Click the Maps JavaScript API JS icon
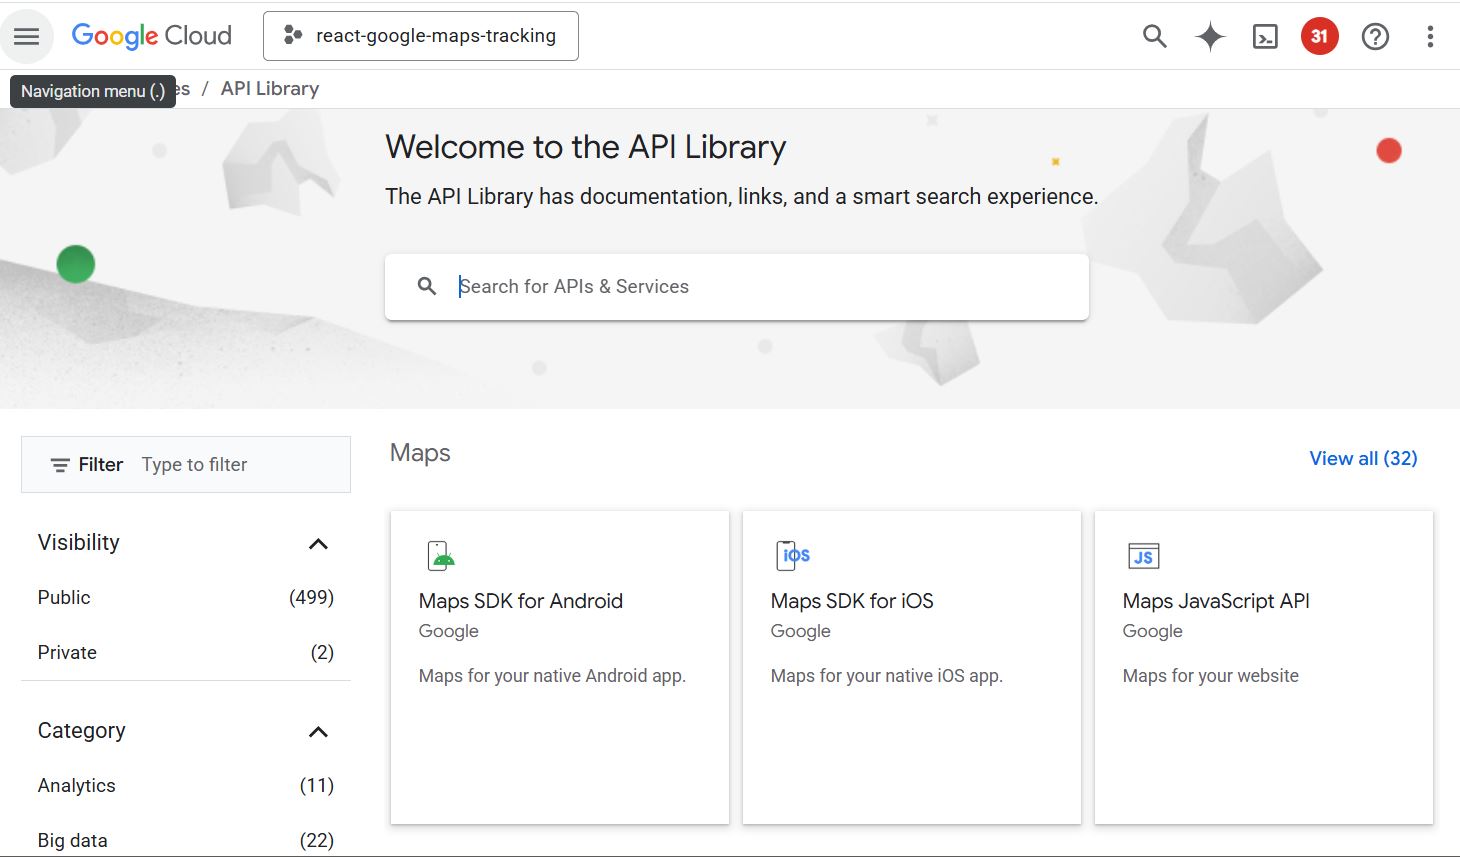 (x=1143, y=556)
